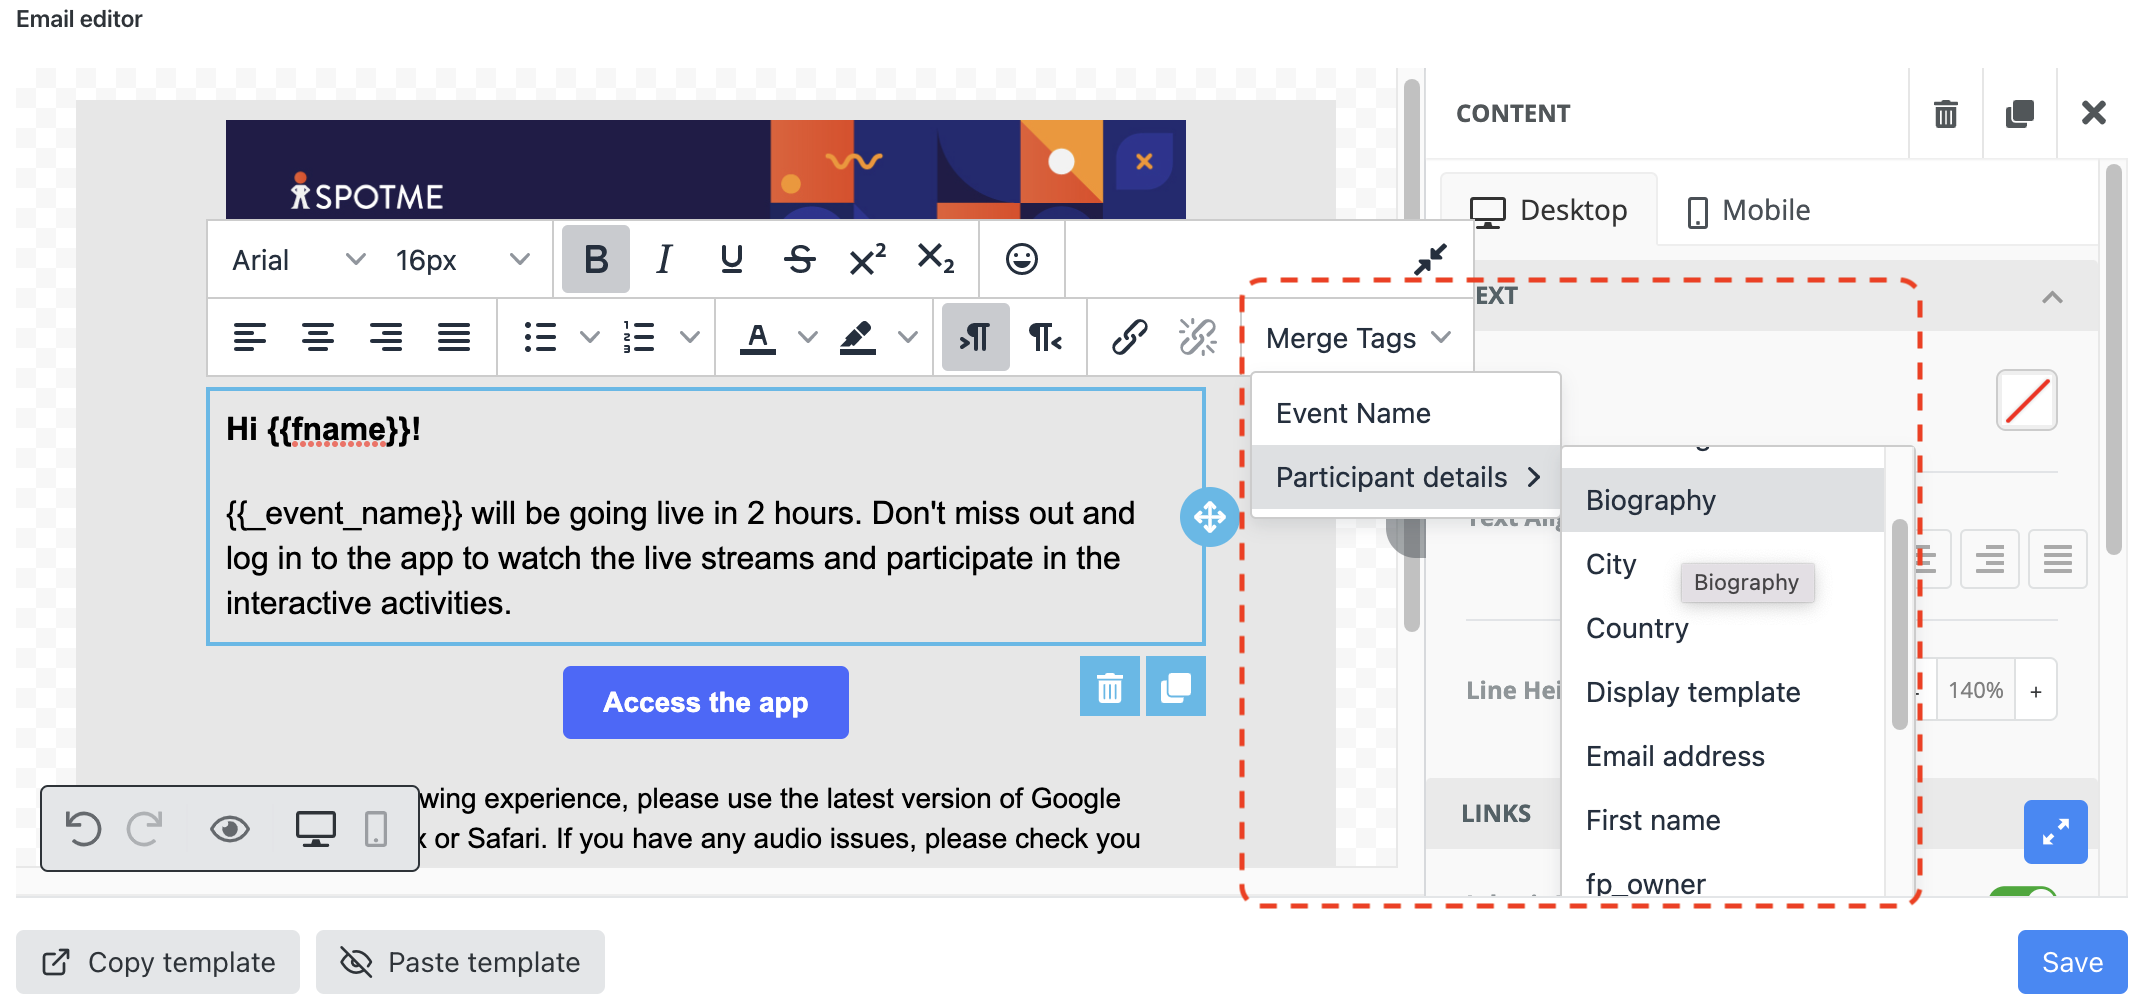Select Biography from Participant details menu
2148x1008 pixels.
coord(1650,500)
